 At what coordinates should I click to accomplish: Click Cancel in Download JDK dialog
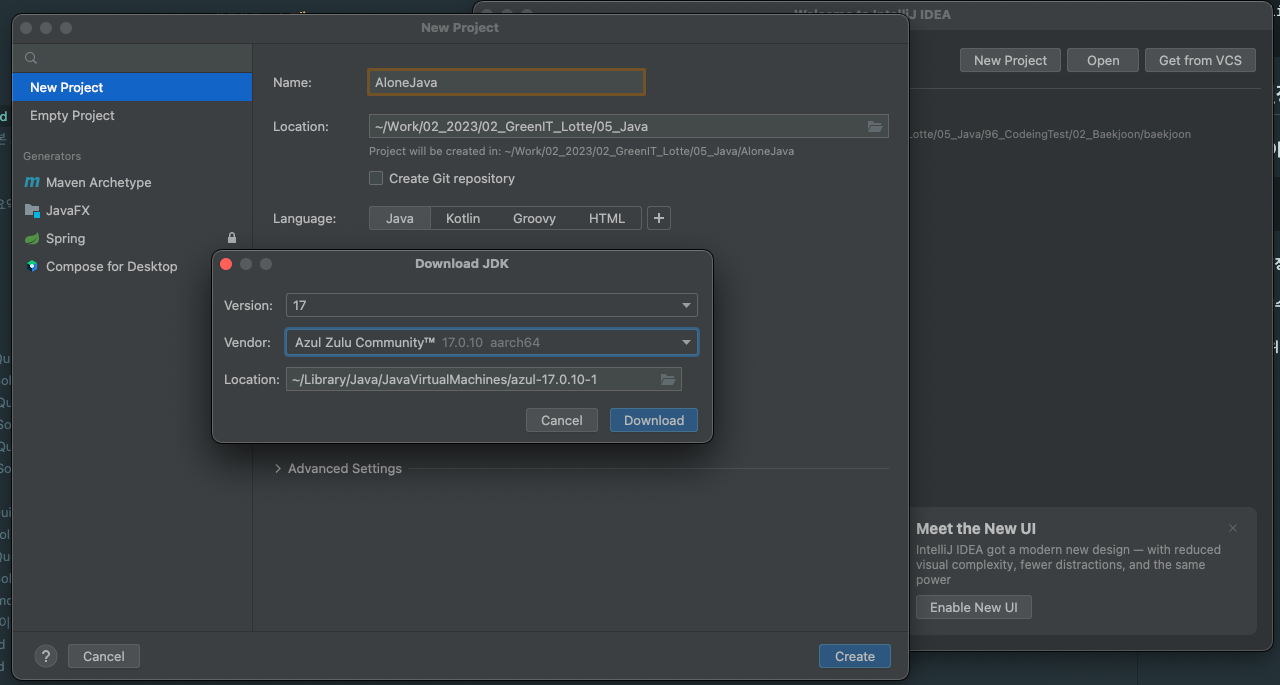point(562,420)
